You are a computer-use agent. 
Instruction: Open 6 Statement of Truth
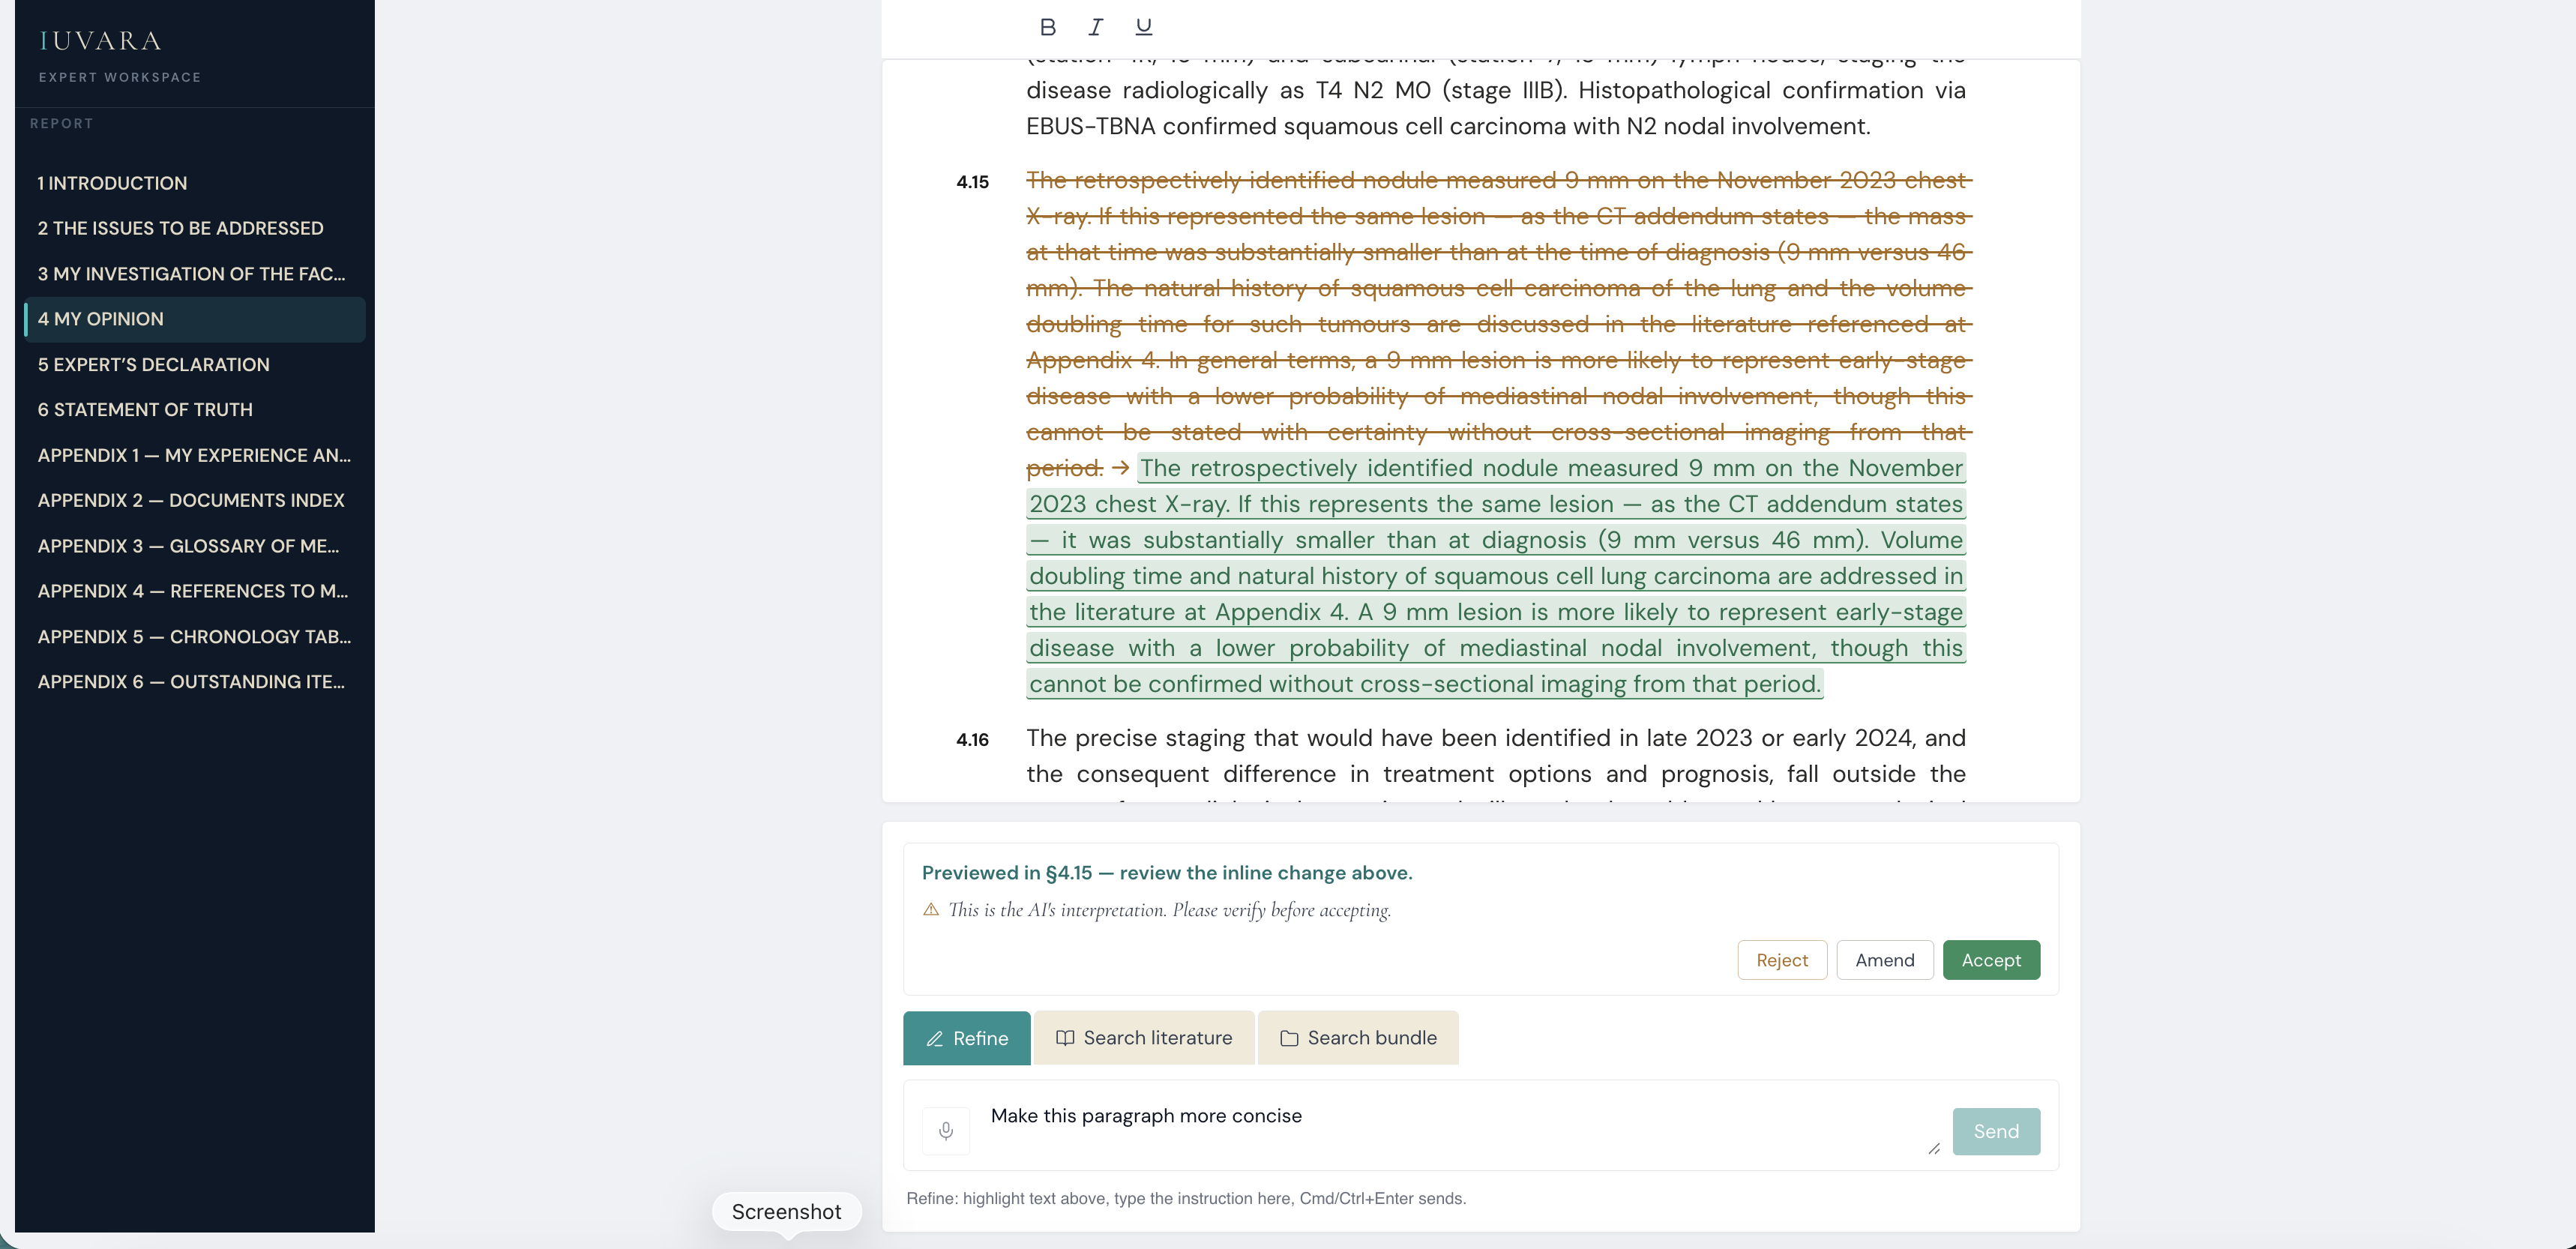tap(195, 410)
